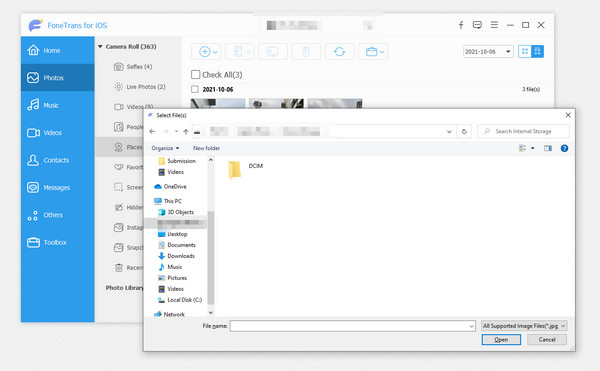Click the Export to PC monitor icon
This screenshot has width=600, height=371.
click(x=272, y=52)
